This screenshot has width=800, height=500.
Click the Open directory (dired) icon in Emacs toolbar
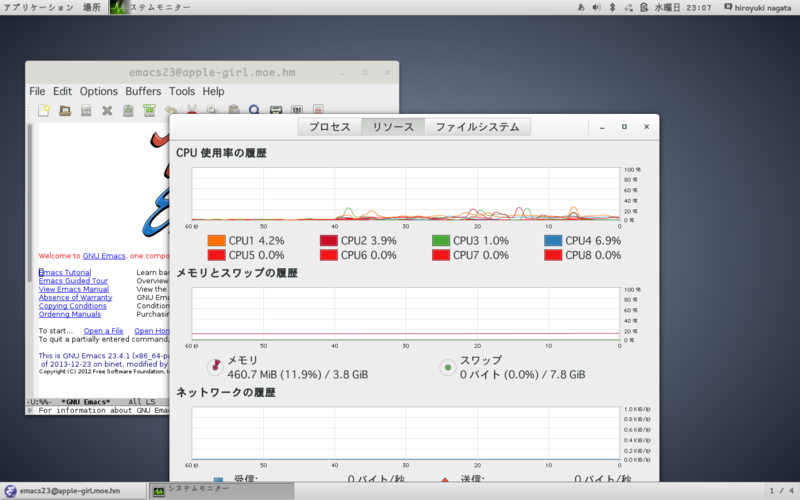click(86, 110)
